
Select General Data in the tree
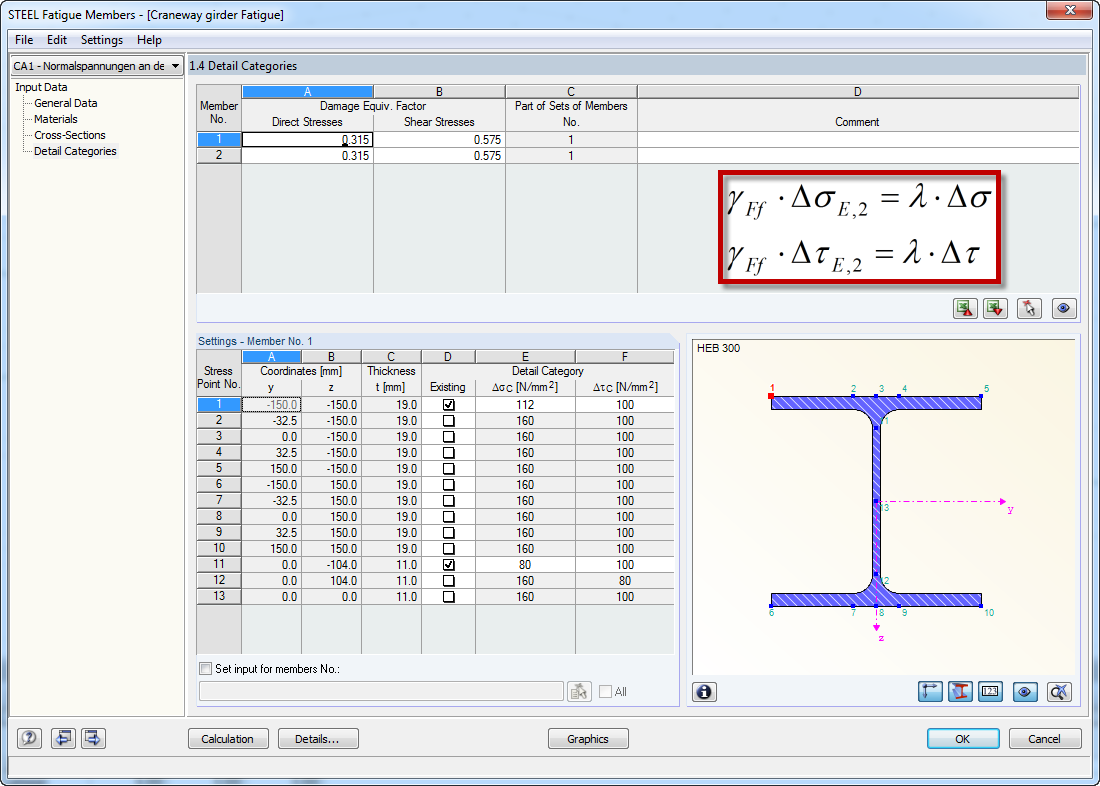tap(66, 103)
